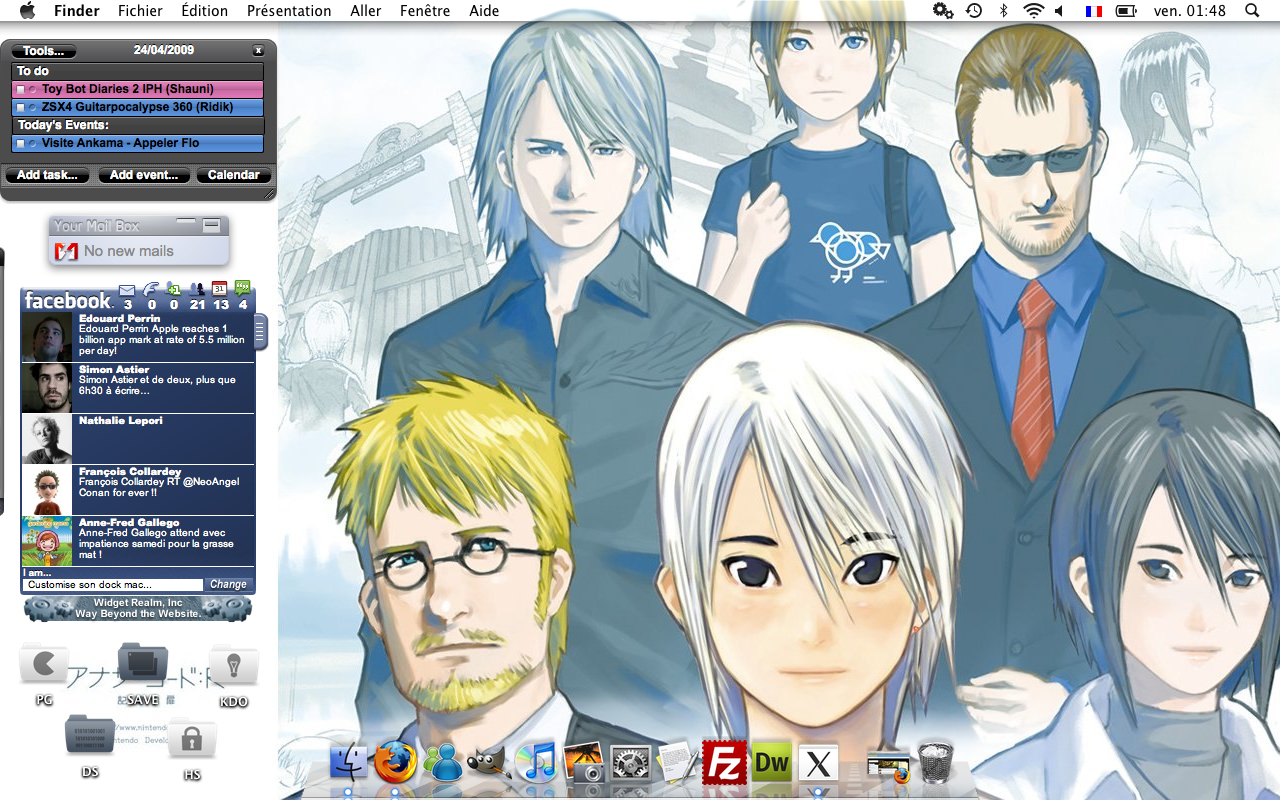Click the Gmail icon in mail widget

(x=67, y=251)
